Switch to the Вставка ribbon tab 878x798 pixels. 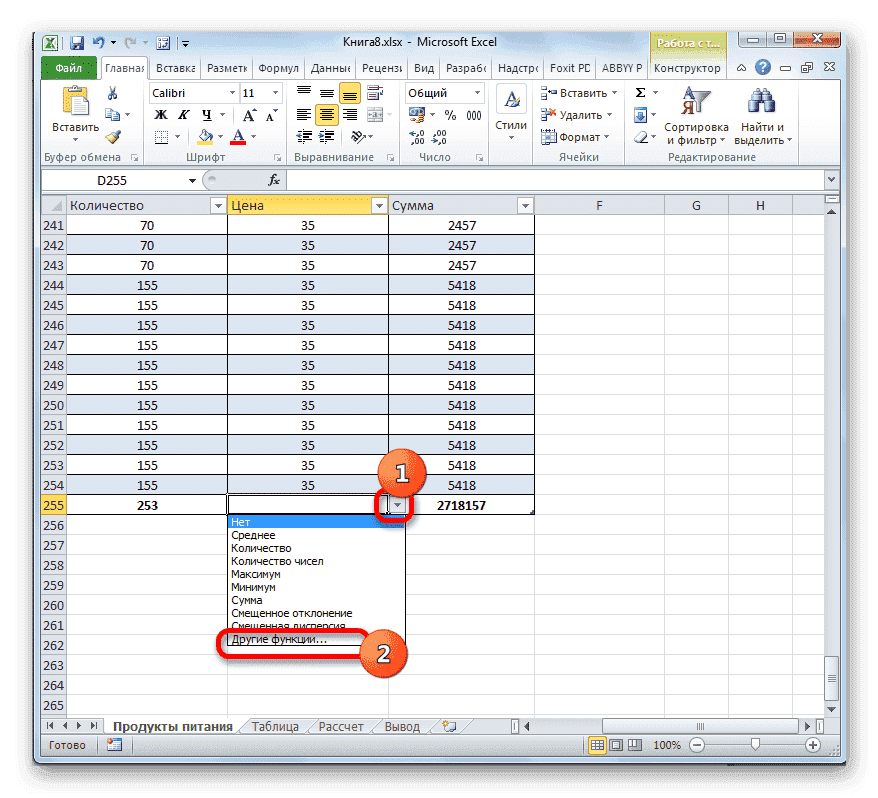pos(174,68)
